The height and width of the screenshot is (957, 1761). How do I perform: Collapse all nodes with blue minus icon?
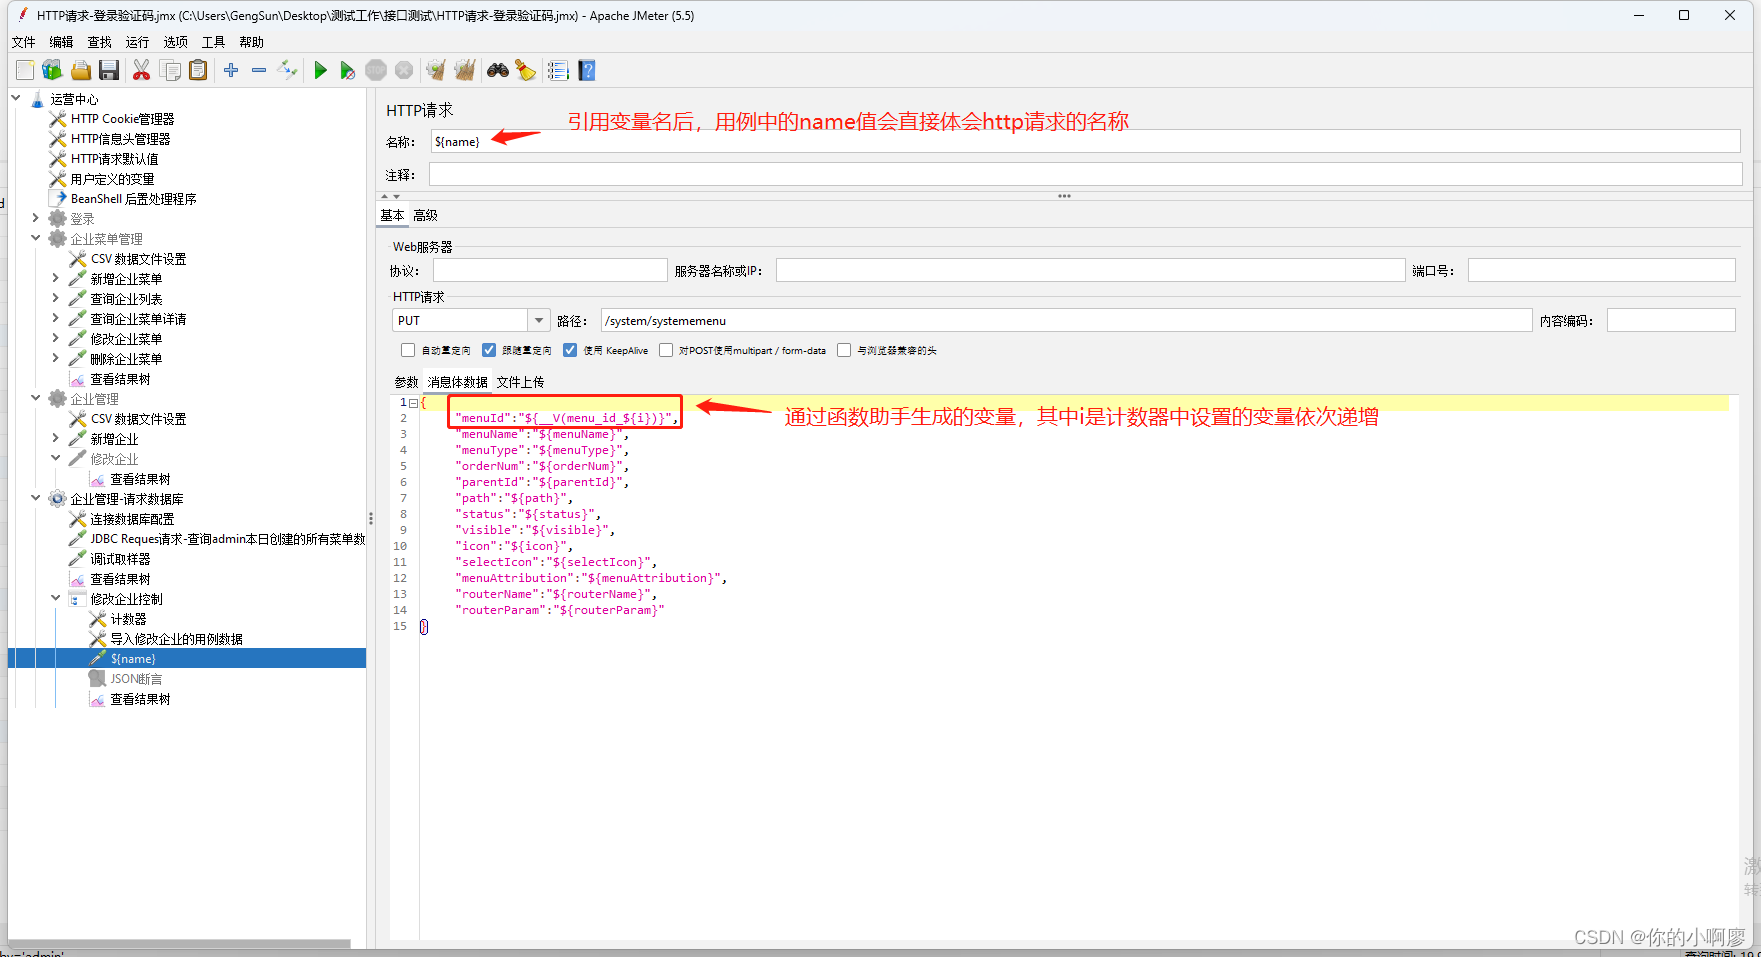click(x=259, y=70)
